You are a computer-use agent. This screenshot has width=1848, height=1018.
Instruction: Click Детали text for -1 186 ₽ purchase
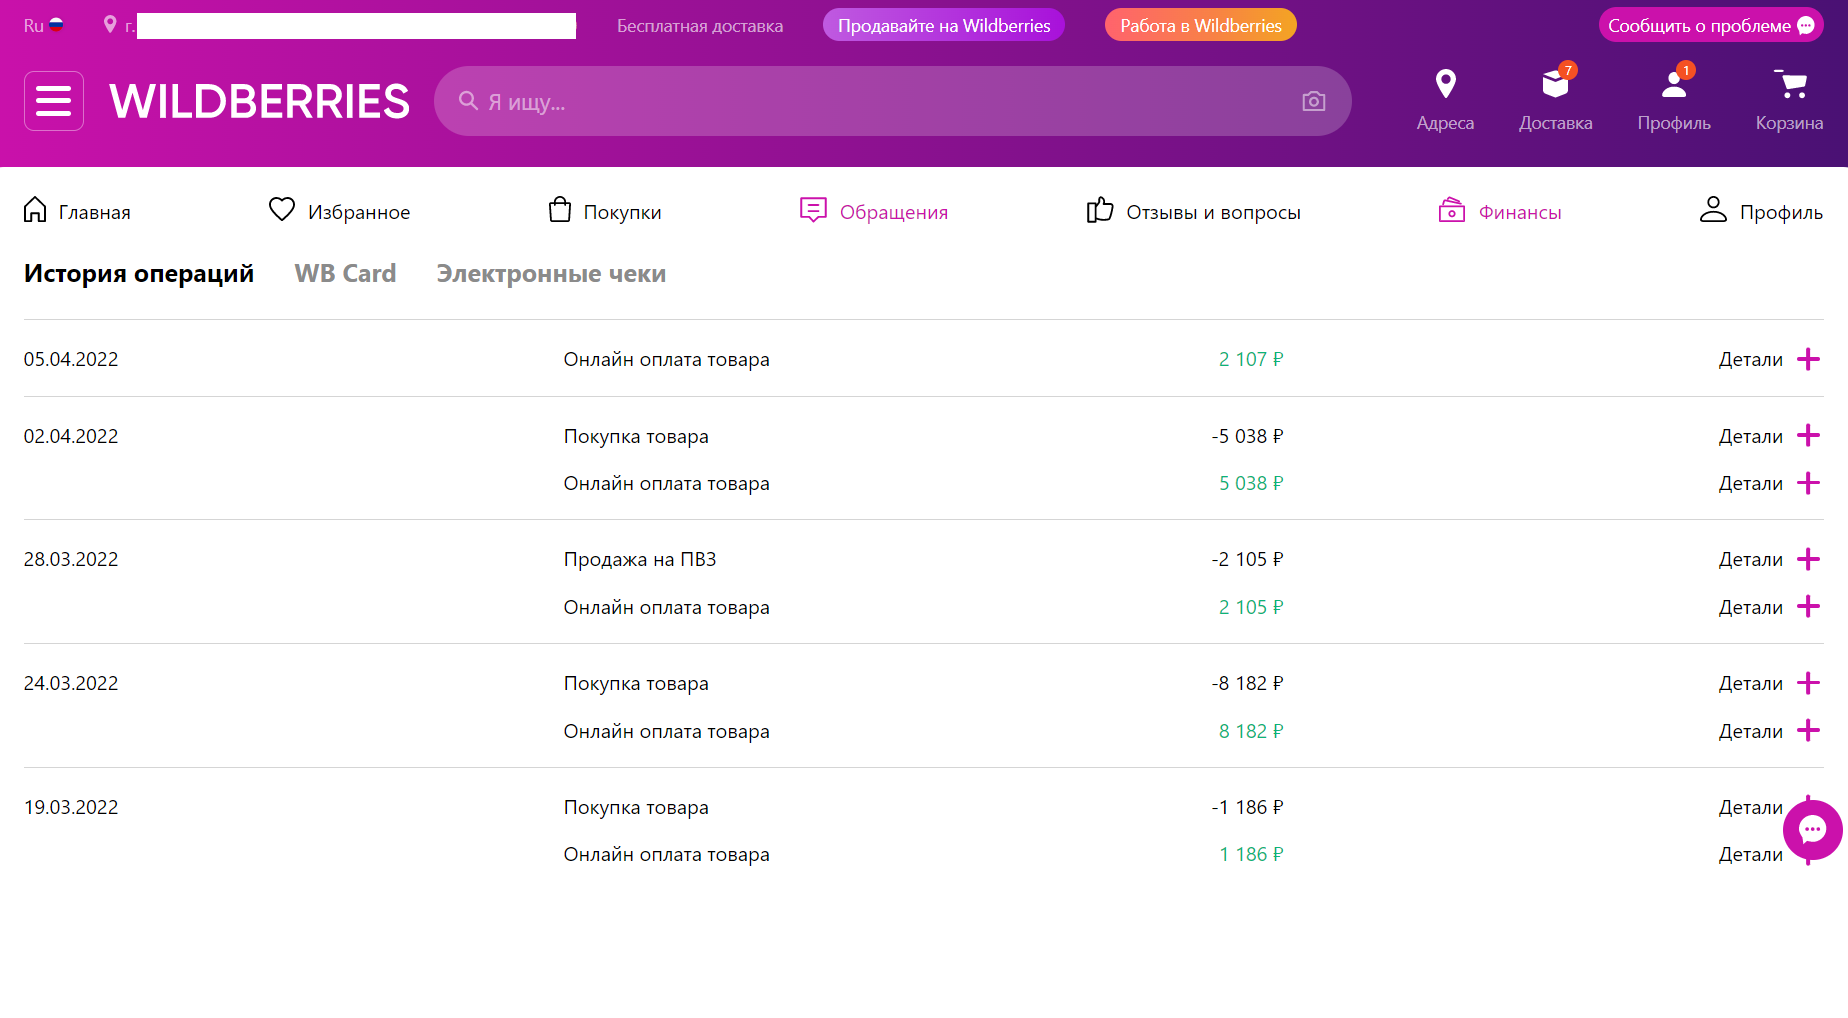1751,807
